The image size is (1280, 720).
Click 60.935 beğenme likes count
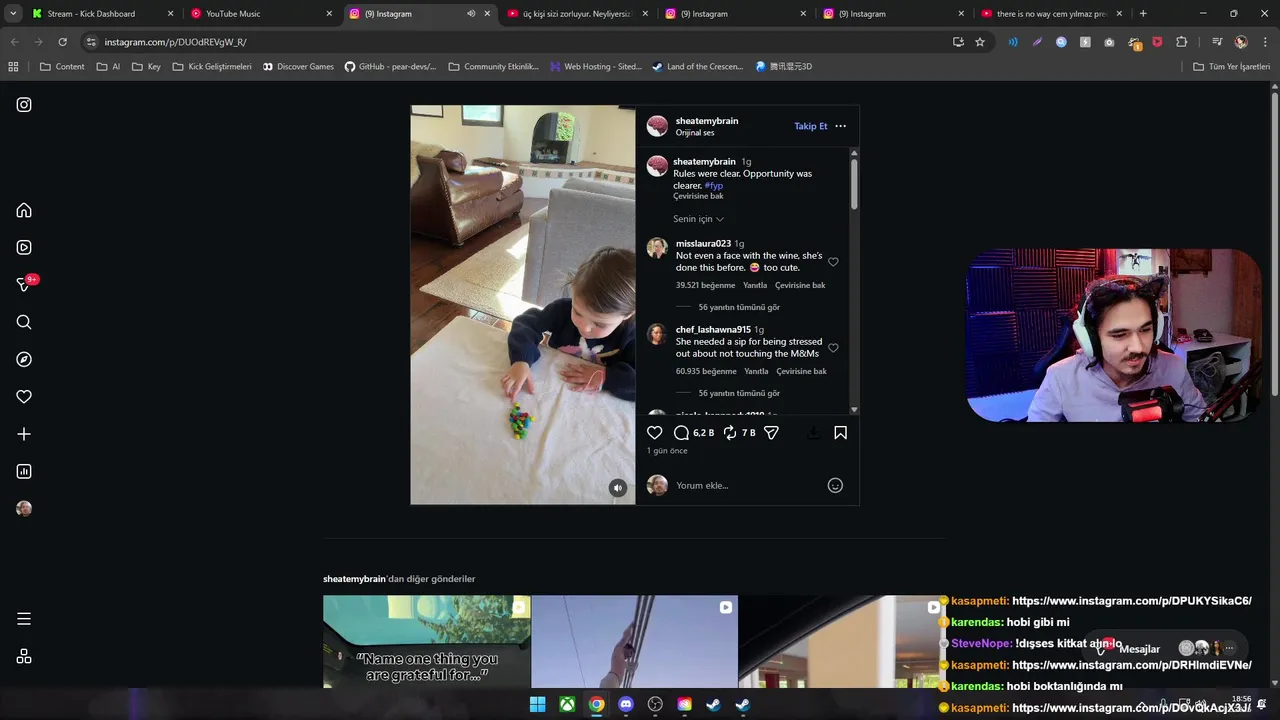tap(706, 371)
